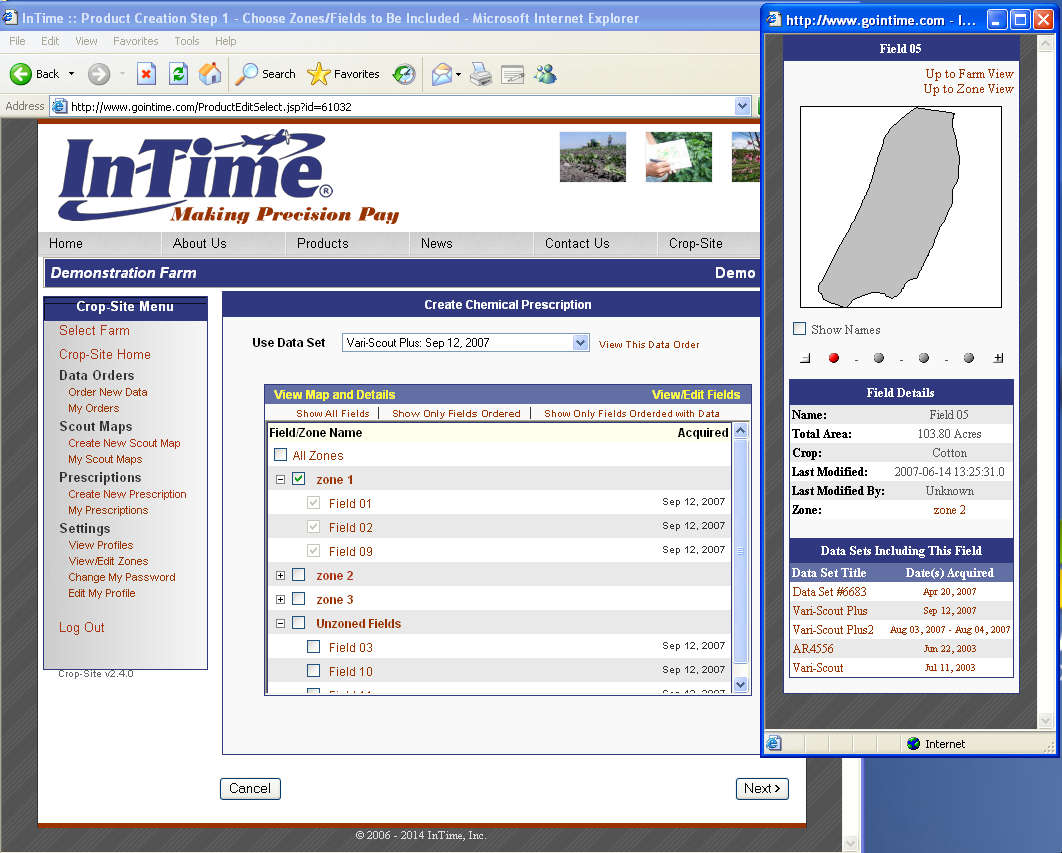Click the Search magnifier toolbar icon

(x=247, y=74)
